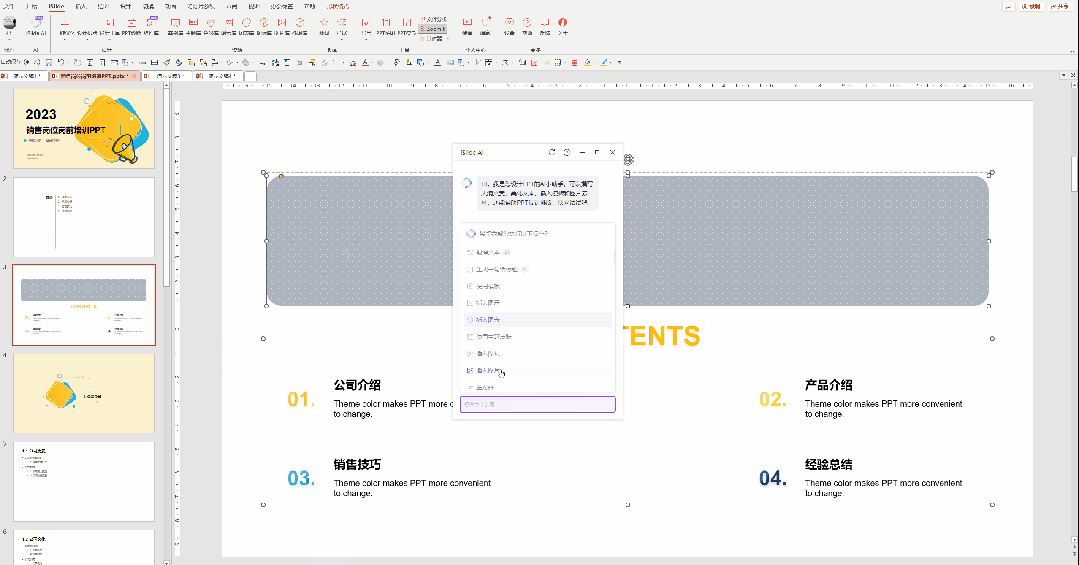Screen dimensions: 1079x565
Task: Click the 共享 share button
Action: tap(1060, 6)
